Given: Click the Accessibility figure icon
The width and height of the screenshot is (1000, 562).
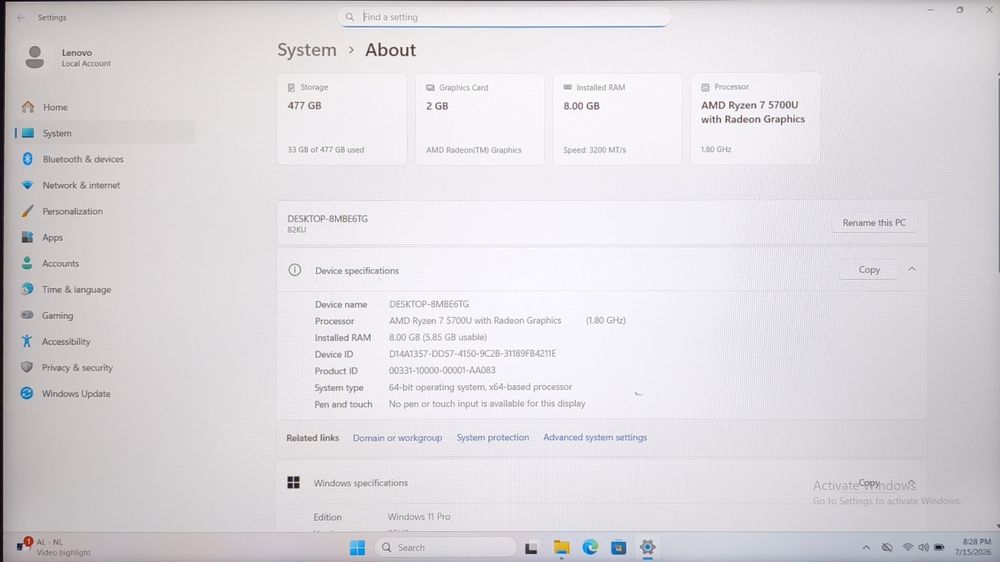Looking at the screenshot, I should coord(27,341).
